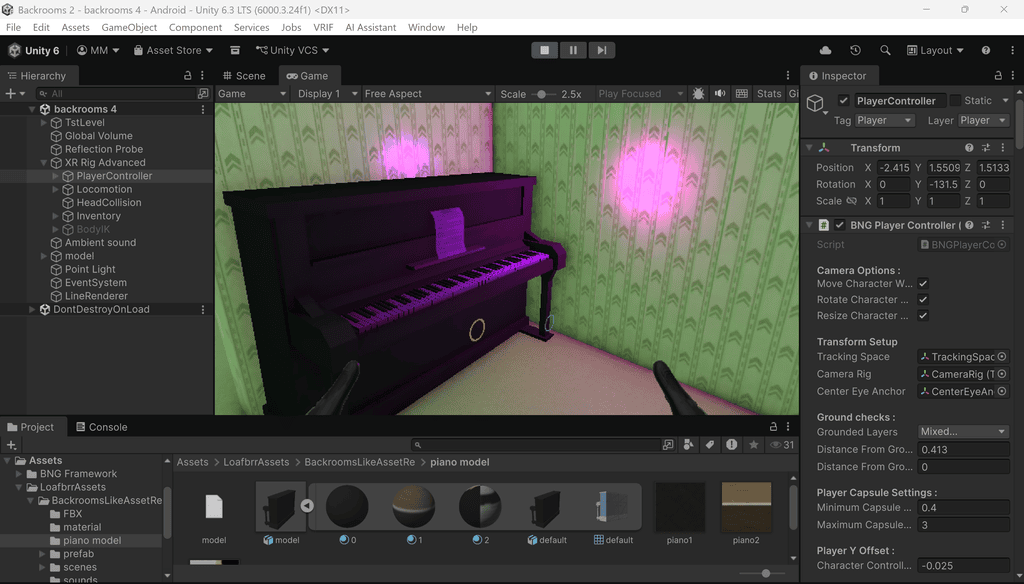Open the GameObject menu
The height and width of the screenshot is (584, 1024).
click(x=129, y=27)
